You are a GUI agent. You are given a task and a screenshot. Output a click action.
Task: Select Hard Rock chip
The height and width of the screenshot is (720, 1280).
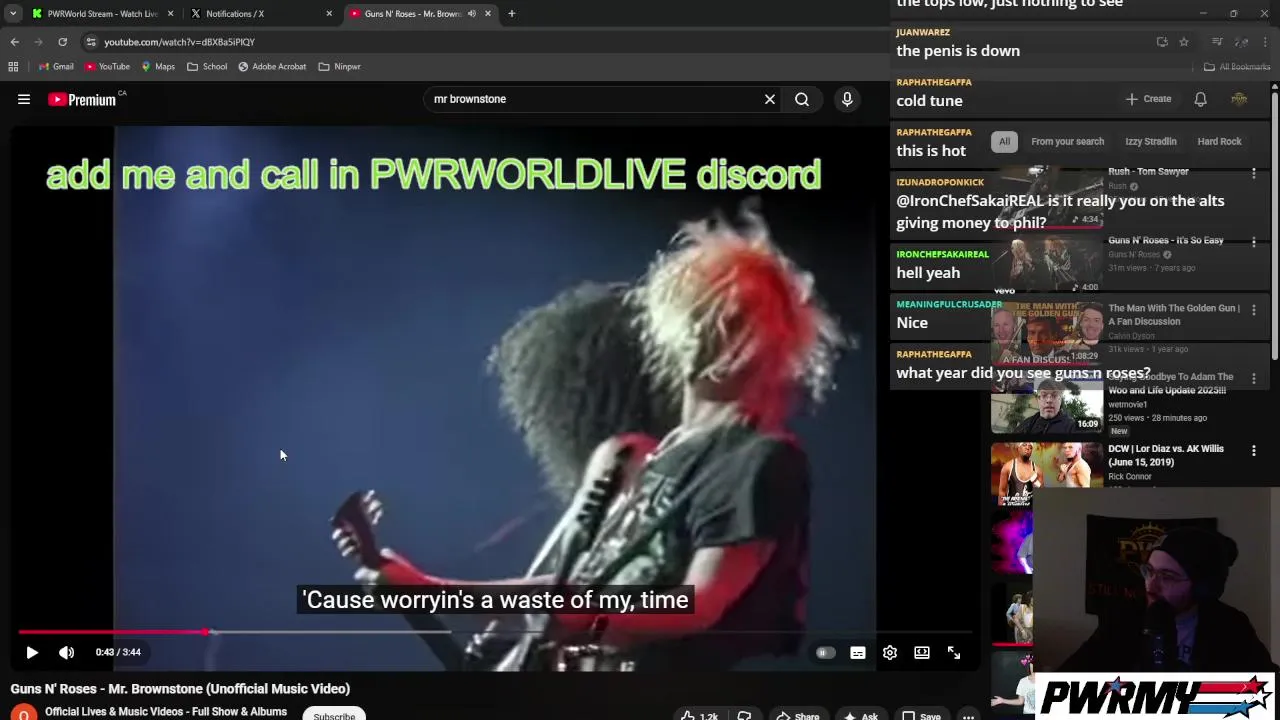click(x=1219, y=141)
